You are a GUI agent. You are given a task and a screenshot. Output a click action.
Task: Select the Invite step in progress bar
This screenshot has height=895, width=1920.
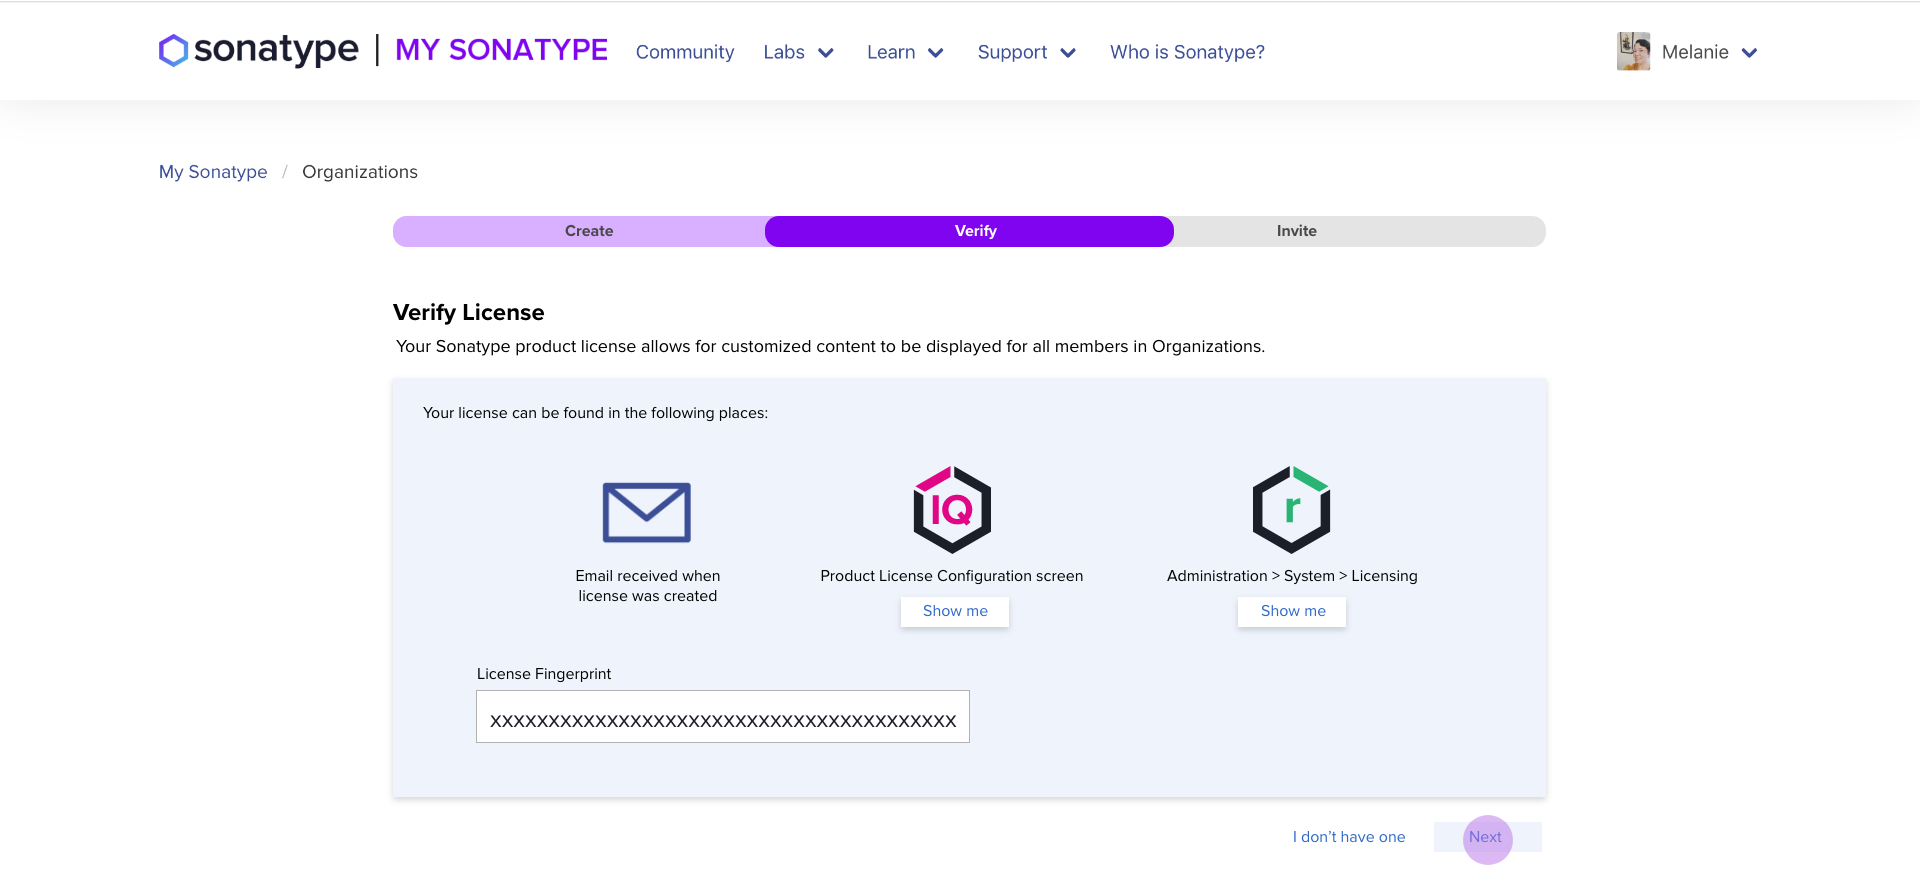tap(1297, 231)
